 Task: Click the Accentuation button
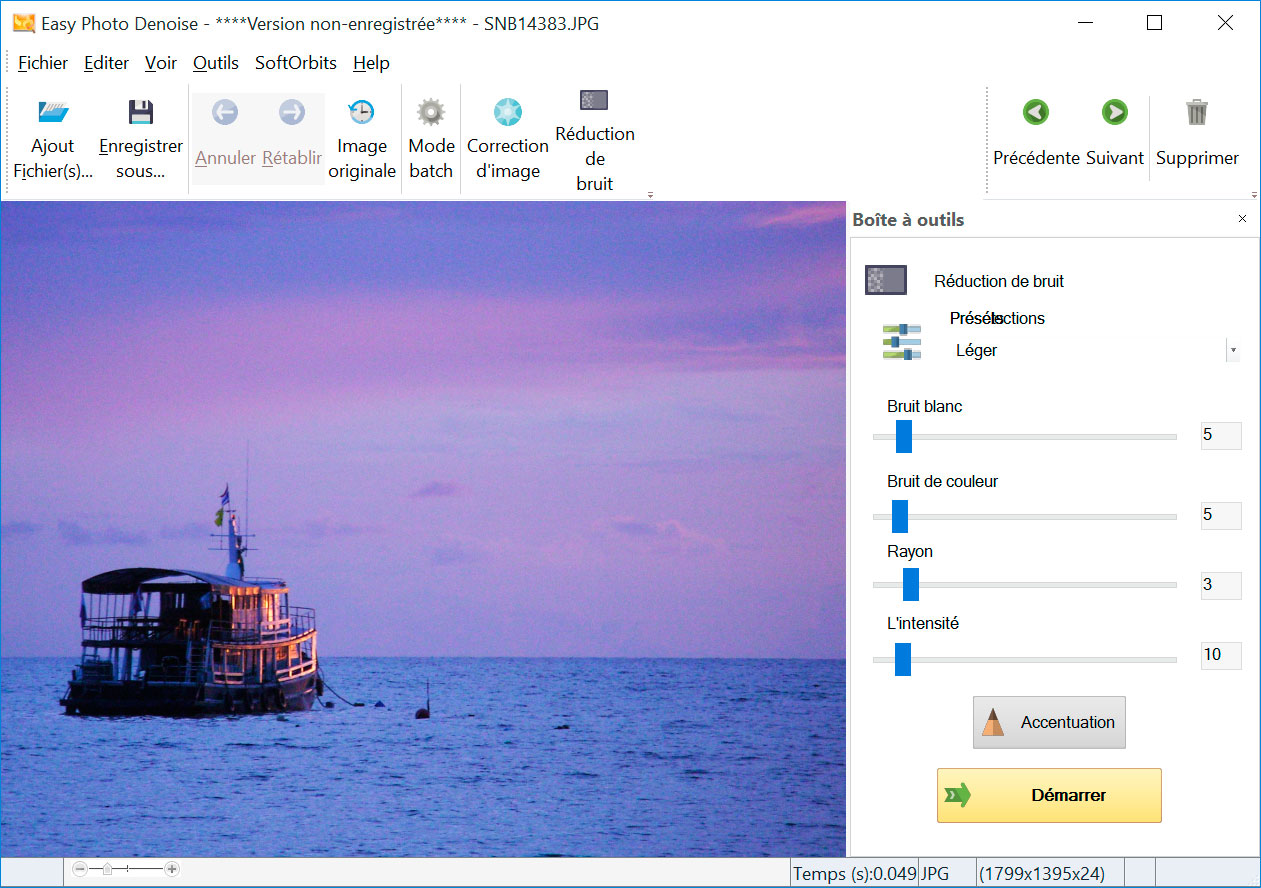point(1049,722)
